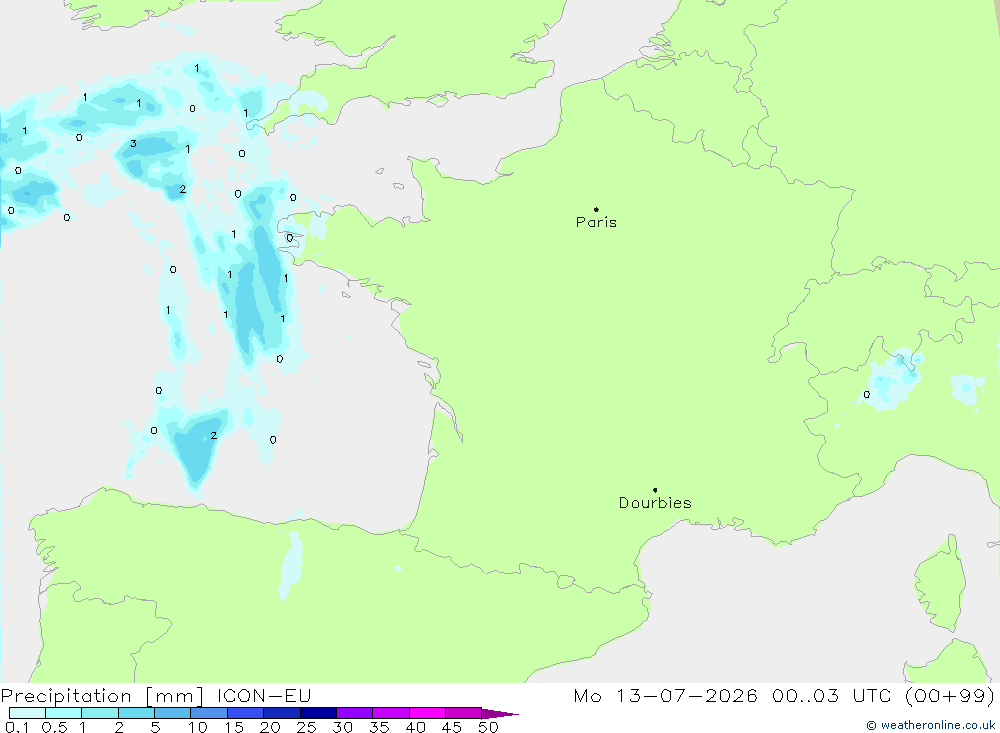
Task: Click the legend label 15
Action: 234,727
